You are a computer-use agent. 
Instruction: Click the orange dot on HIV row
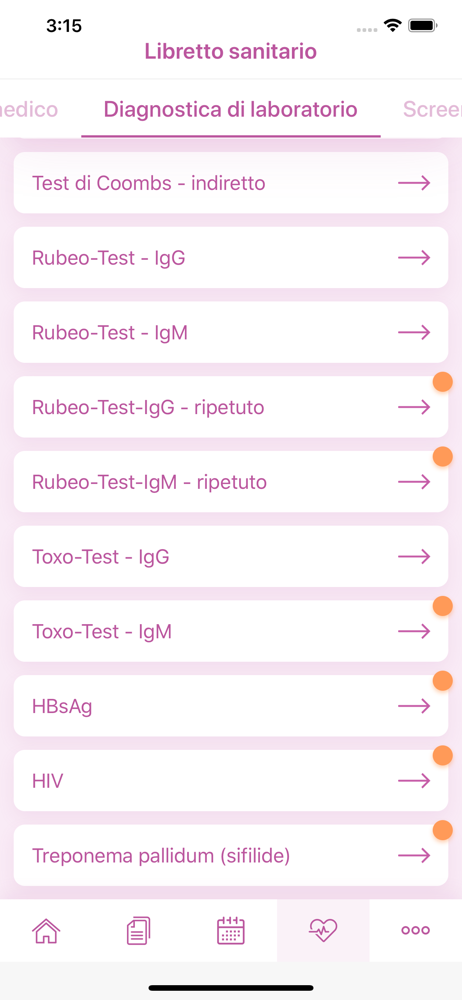pos(443,756)
